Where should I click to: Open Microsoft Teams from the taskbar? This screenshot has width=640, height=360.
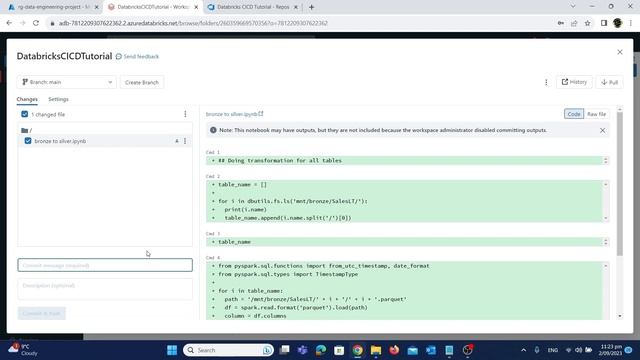click(302, 350)
